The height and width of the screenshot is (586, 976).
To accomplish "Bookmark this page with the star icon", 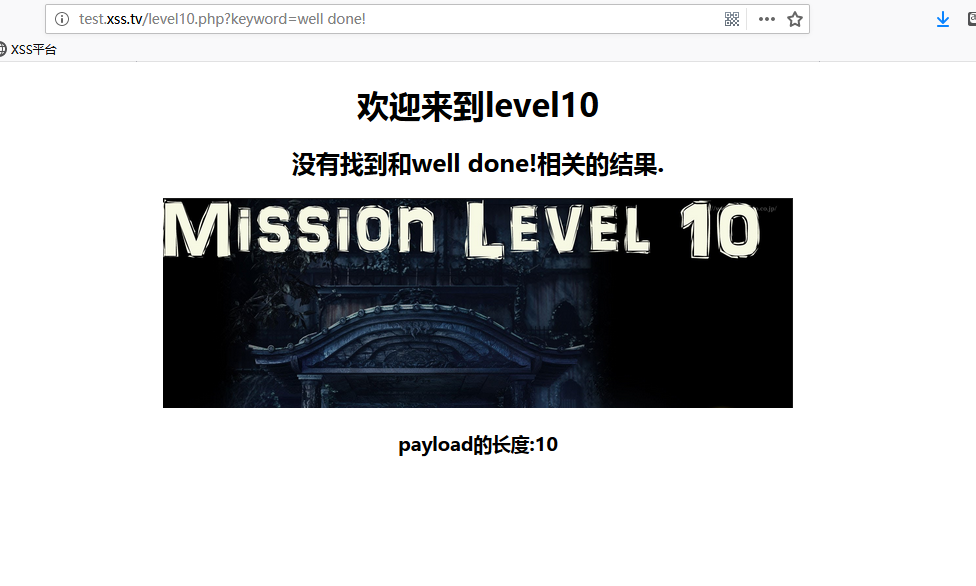I will tap(795, 19).
